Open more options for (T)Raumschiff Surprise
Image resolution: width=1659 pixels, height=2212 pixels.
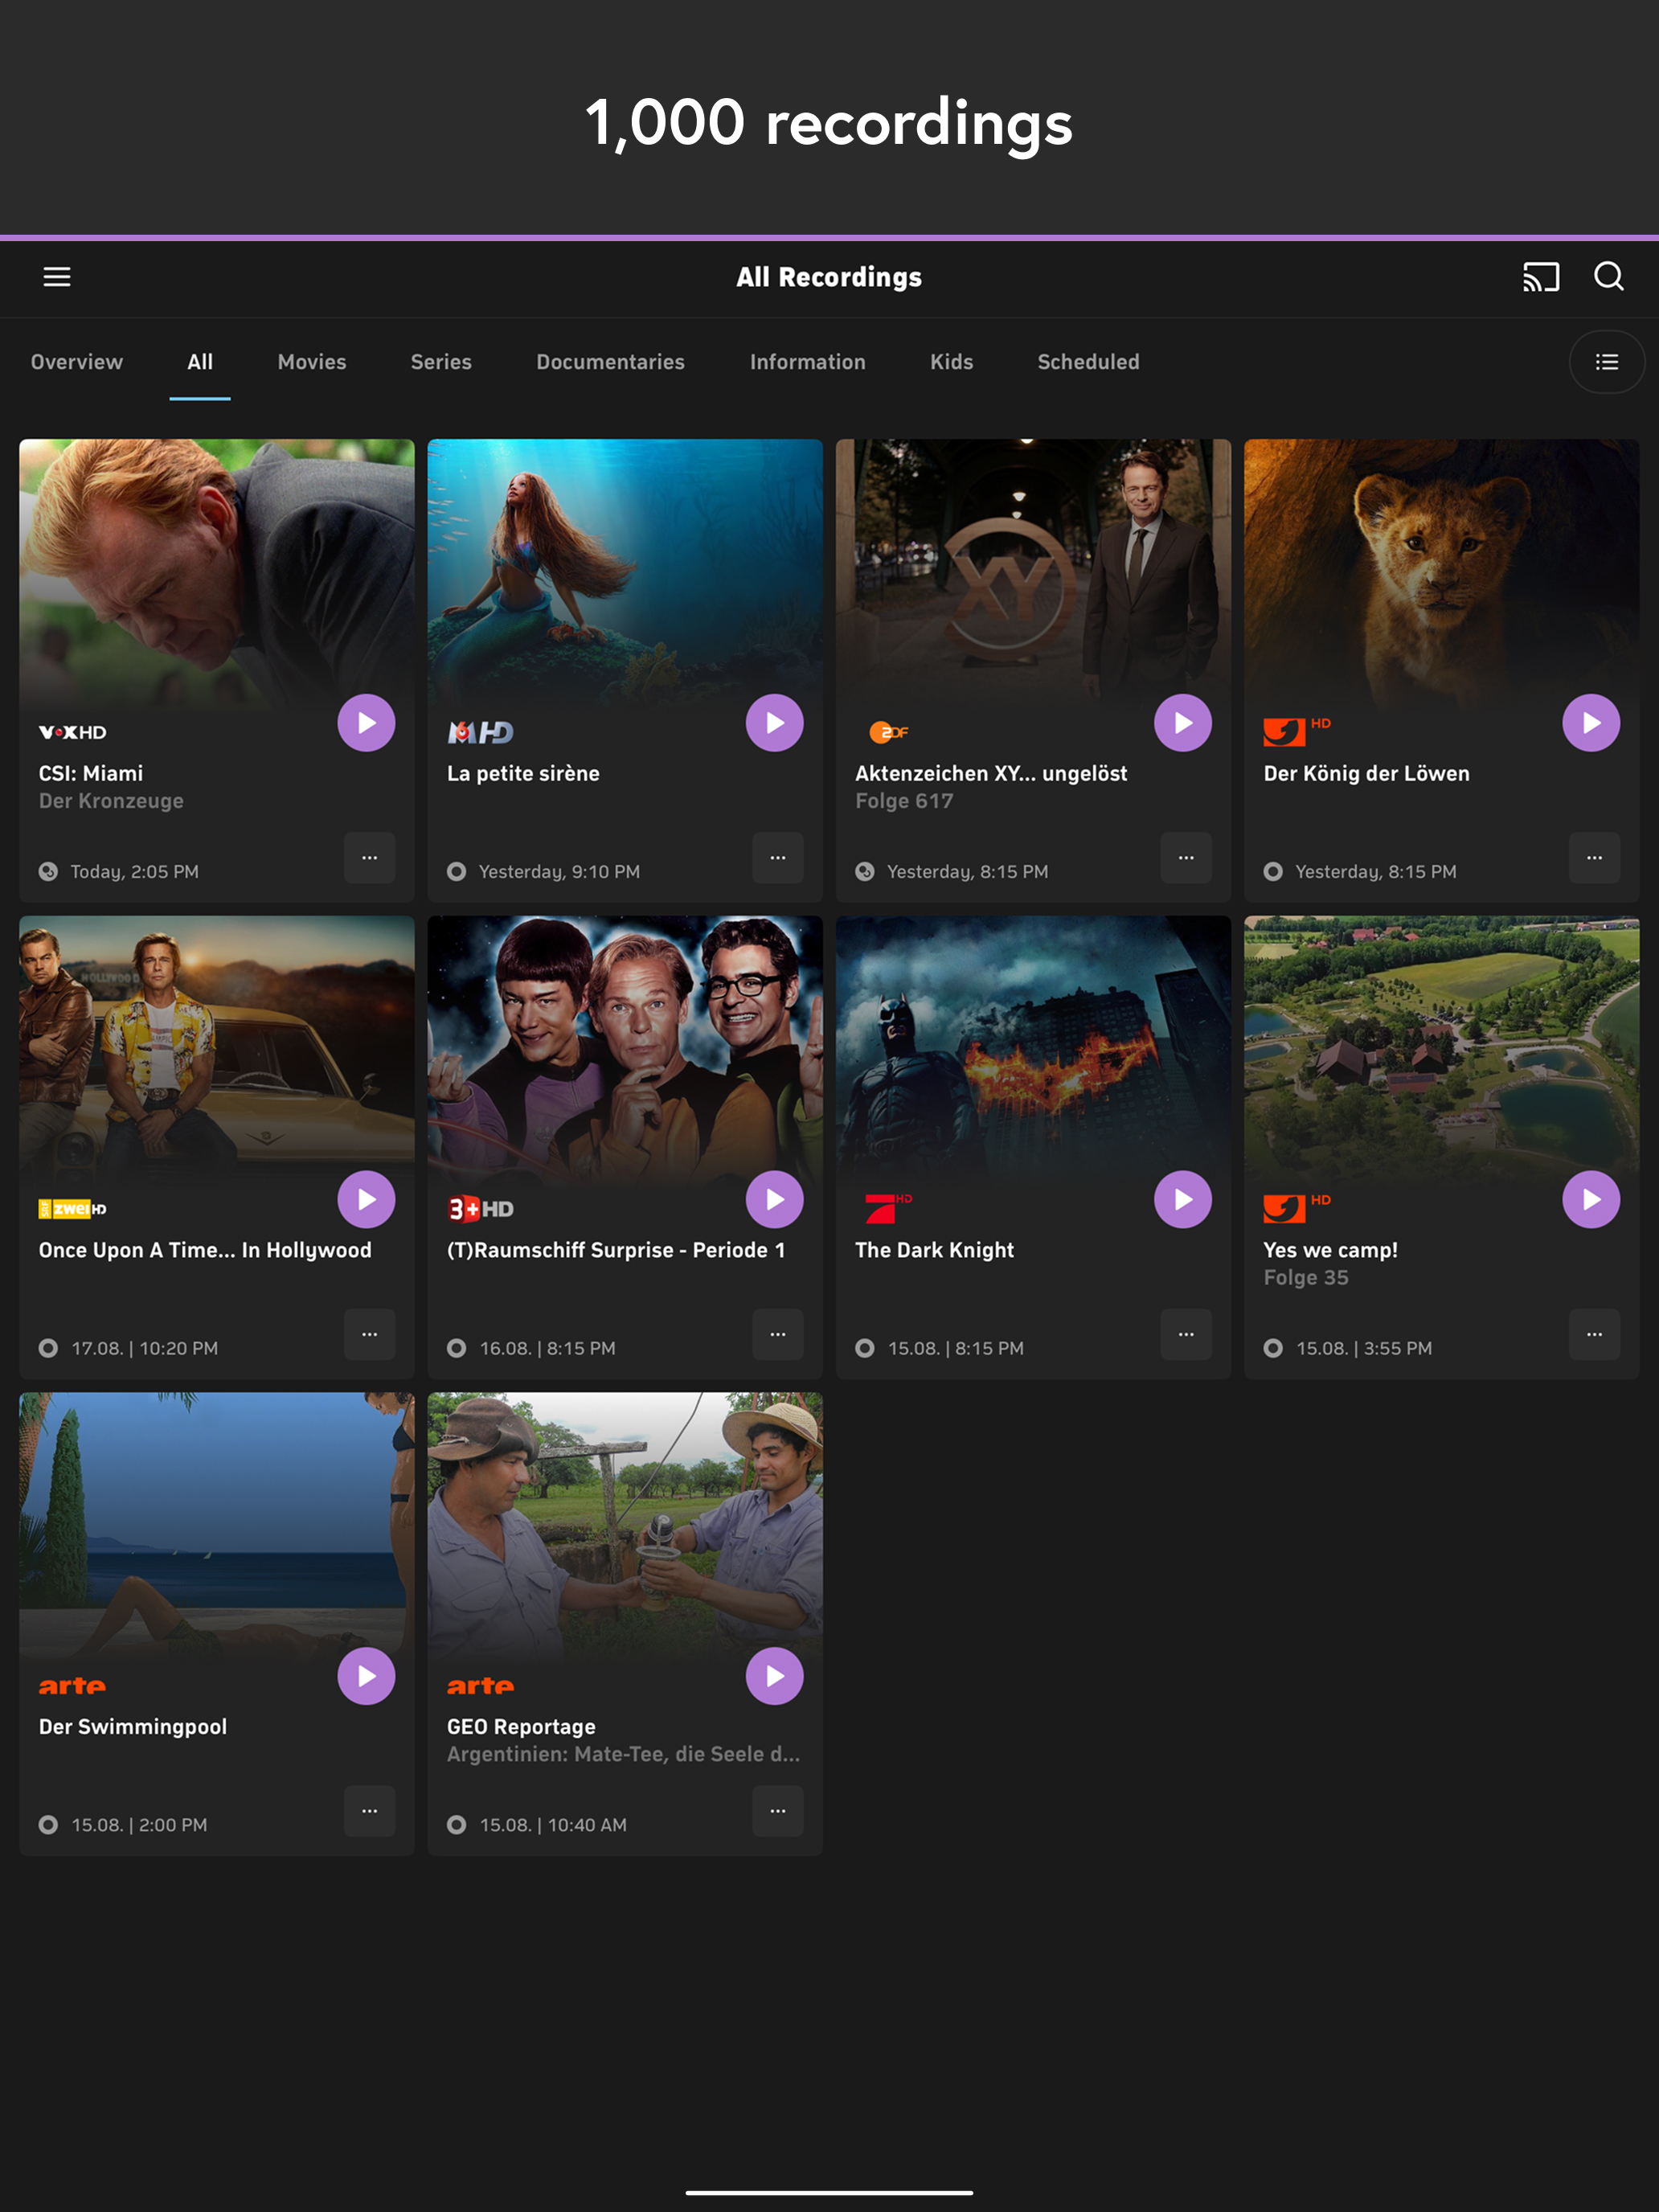point(778,1334)
